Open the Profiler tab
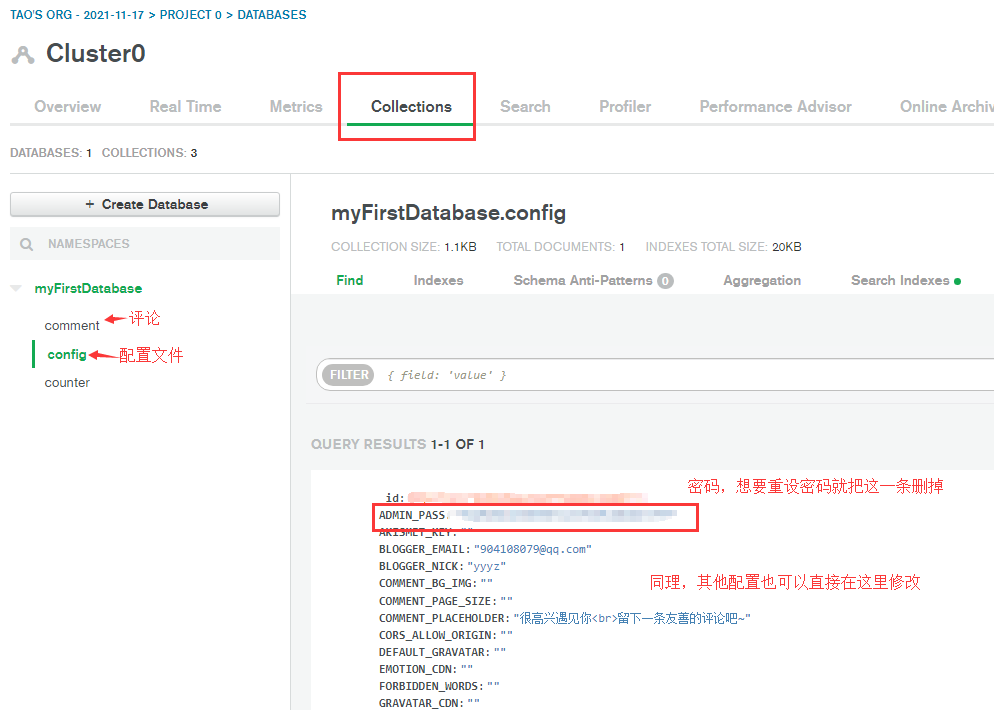This screenshot has height=710, width=994. point(625,106)
